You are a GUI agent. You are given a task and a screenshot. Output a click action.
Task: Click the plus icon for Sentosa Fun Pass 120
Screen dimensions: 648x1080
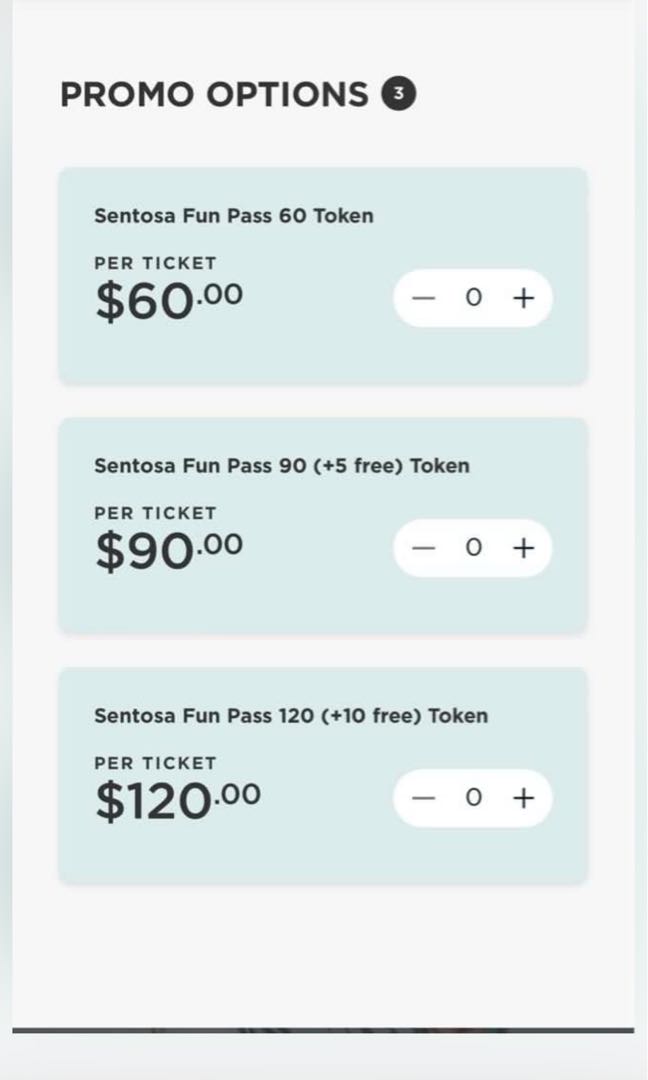[523, 797]
